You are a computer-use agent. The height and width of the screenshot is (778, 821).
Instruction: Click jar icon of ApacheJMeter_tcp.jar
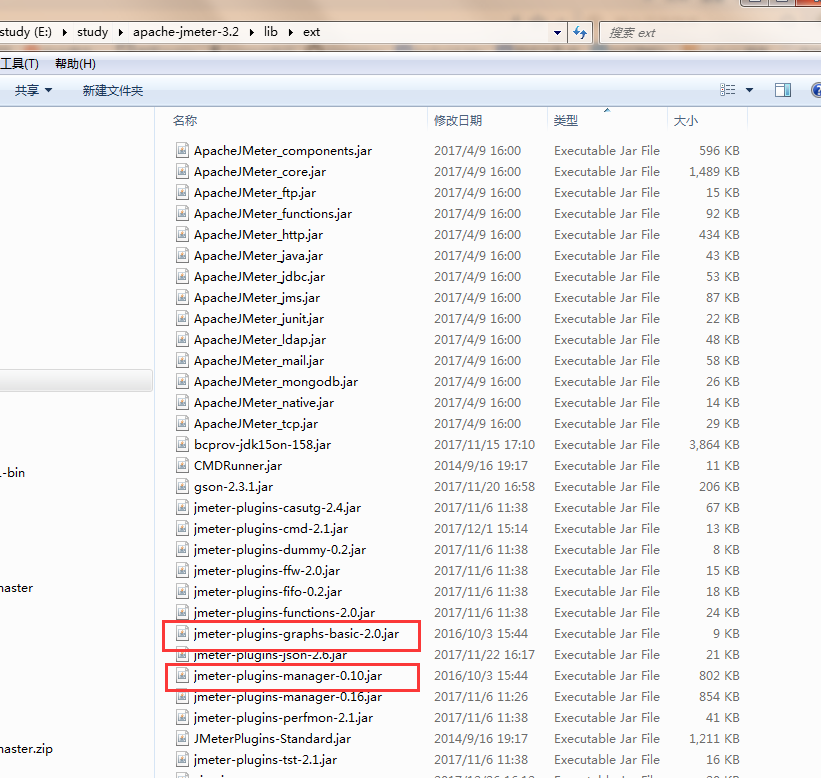tap(182, 423)
